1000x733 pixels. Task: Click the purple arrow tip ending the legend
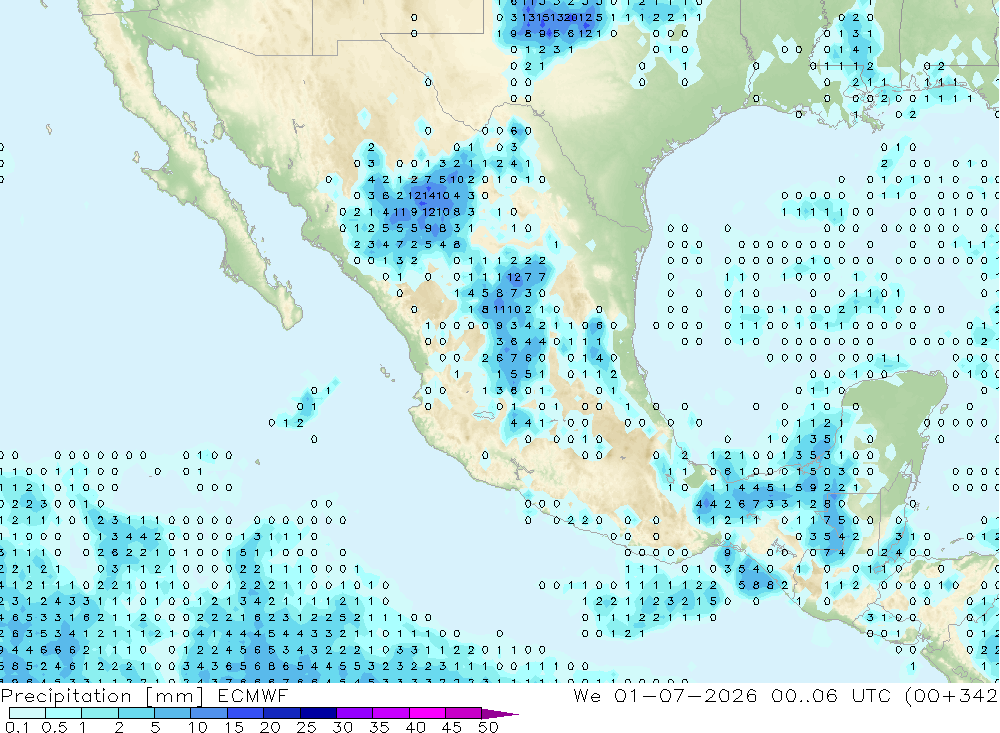500,713
